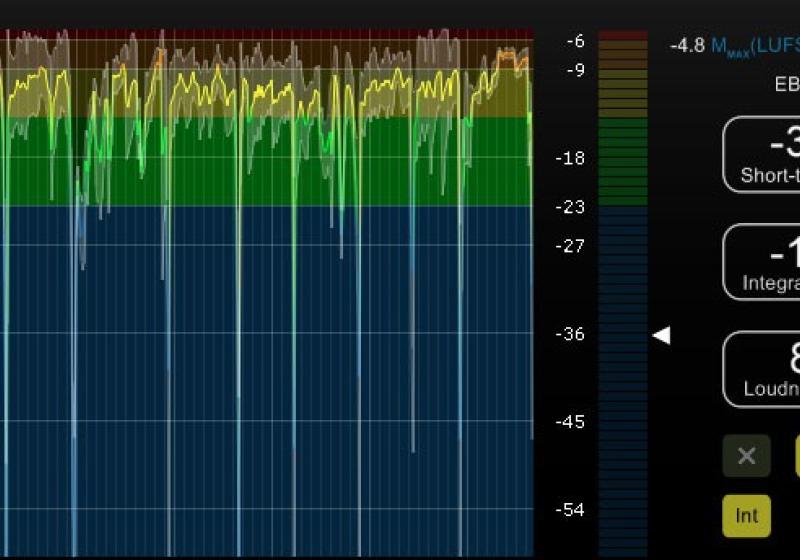
Task: Open the EBU preset label
Action: coord(787,84)
